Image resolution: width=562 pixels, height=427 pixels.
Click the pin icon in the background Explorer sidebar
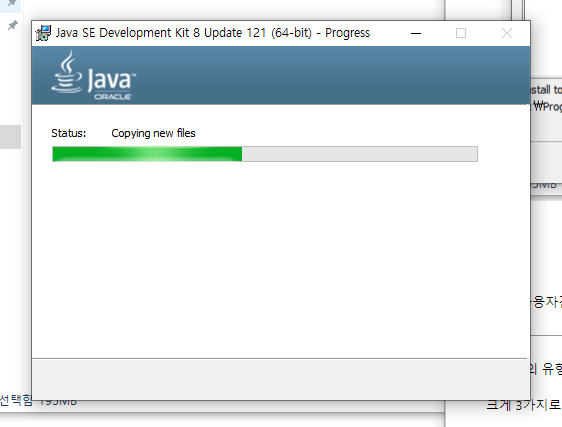point(13,25)
